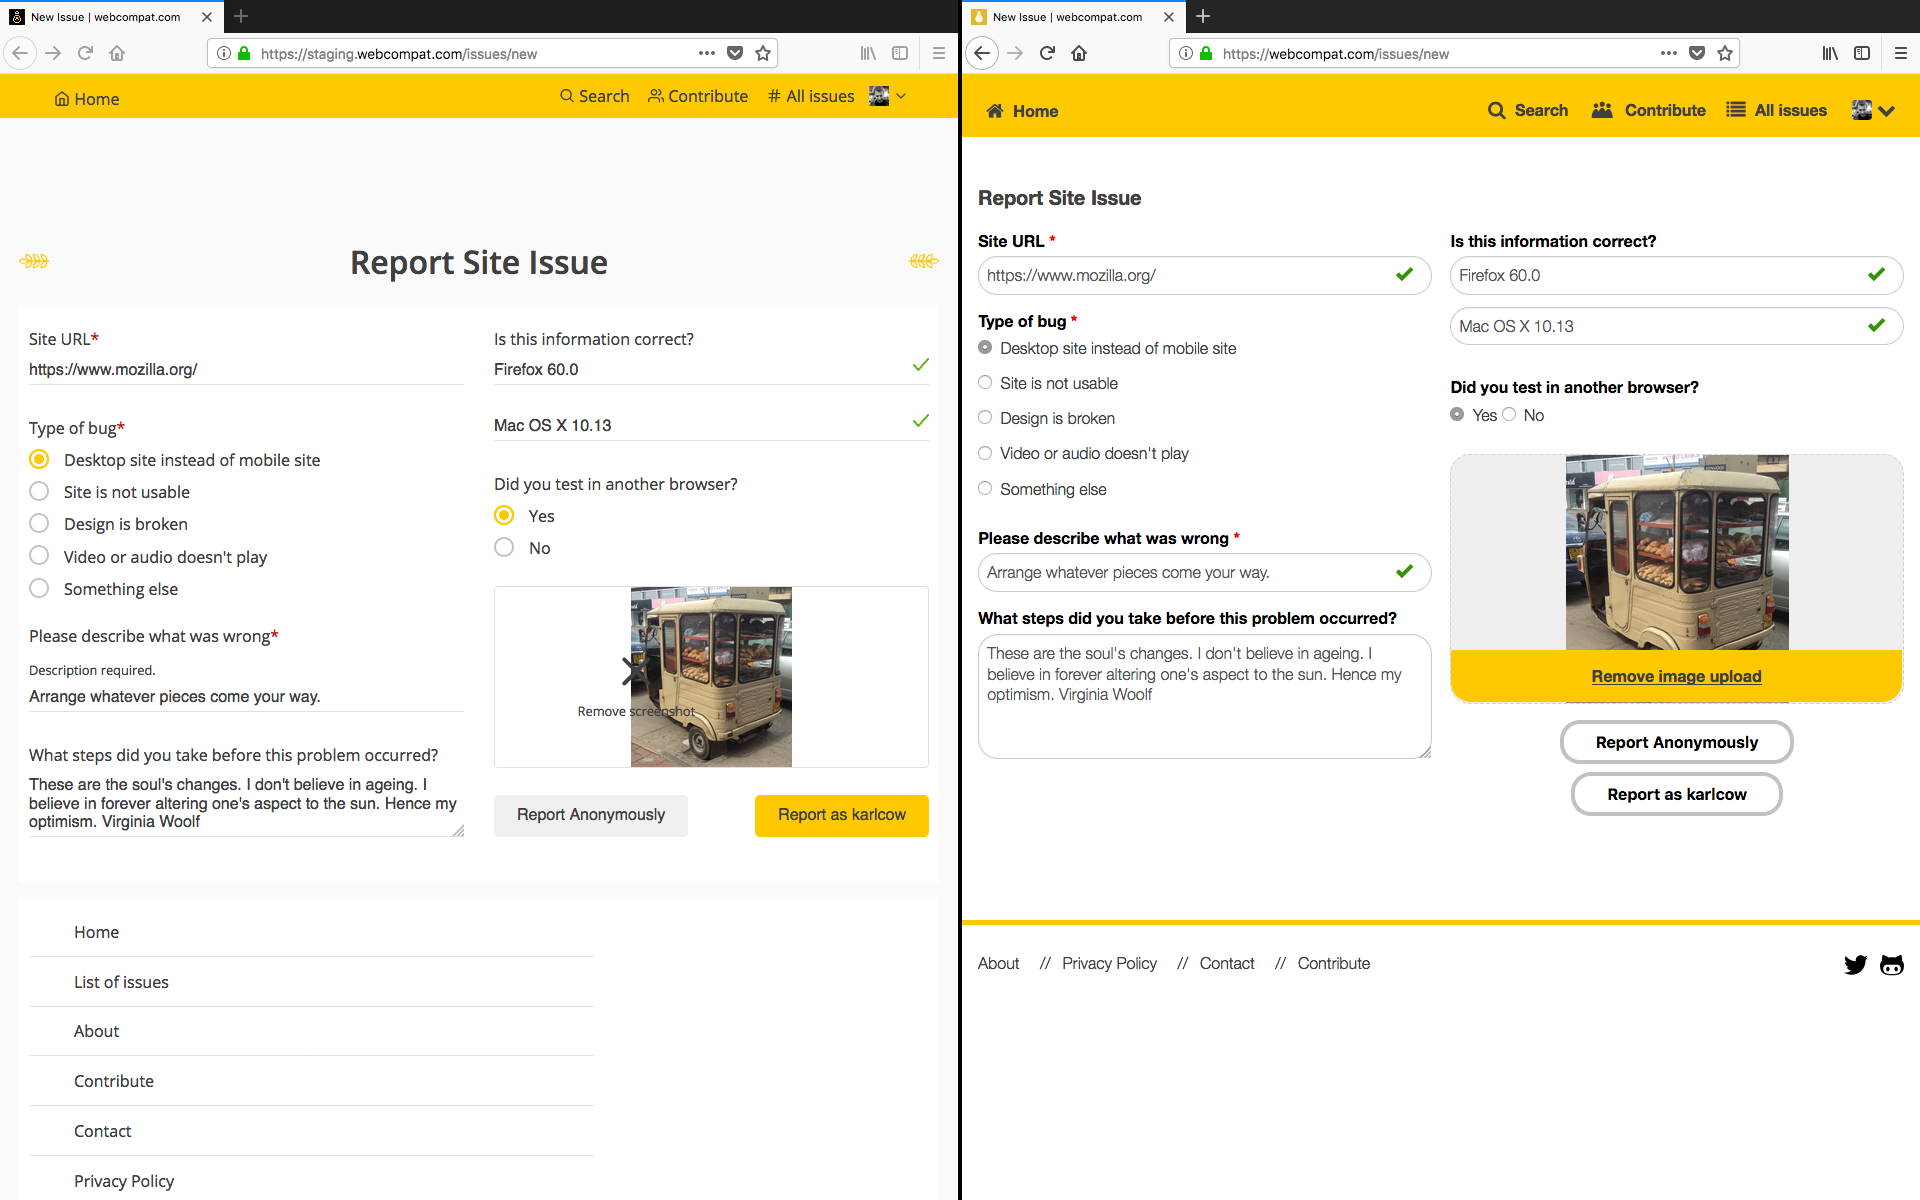The width and height of the screenshot is (1920, 1200).
Task: Open library icon in left browser toolbar
Action: tap(868, 53)
